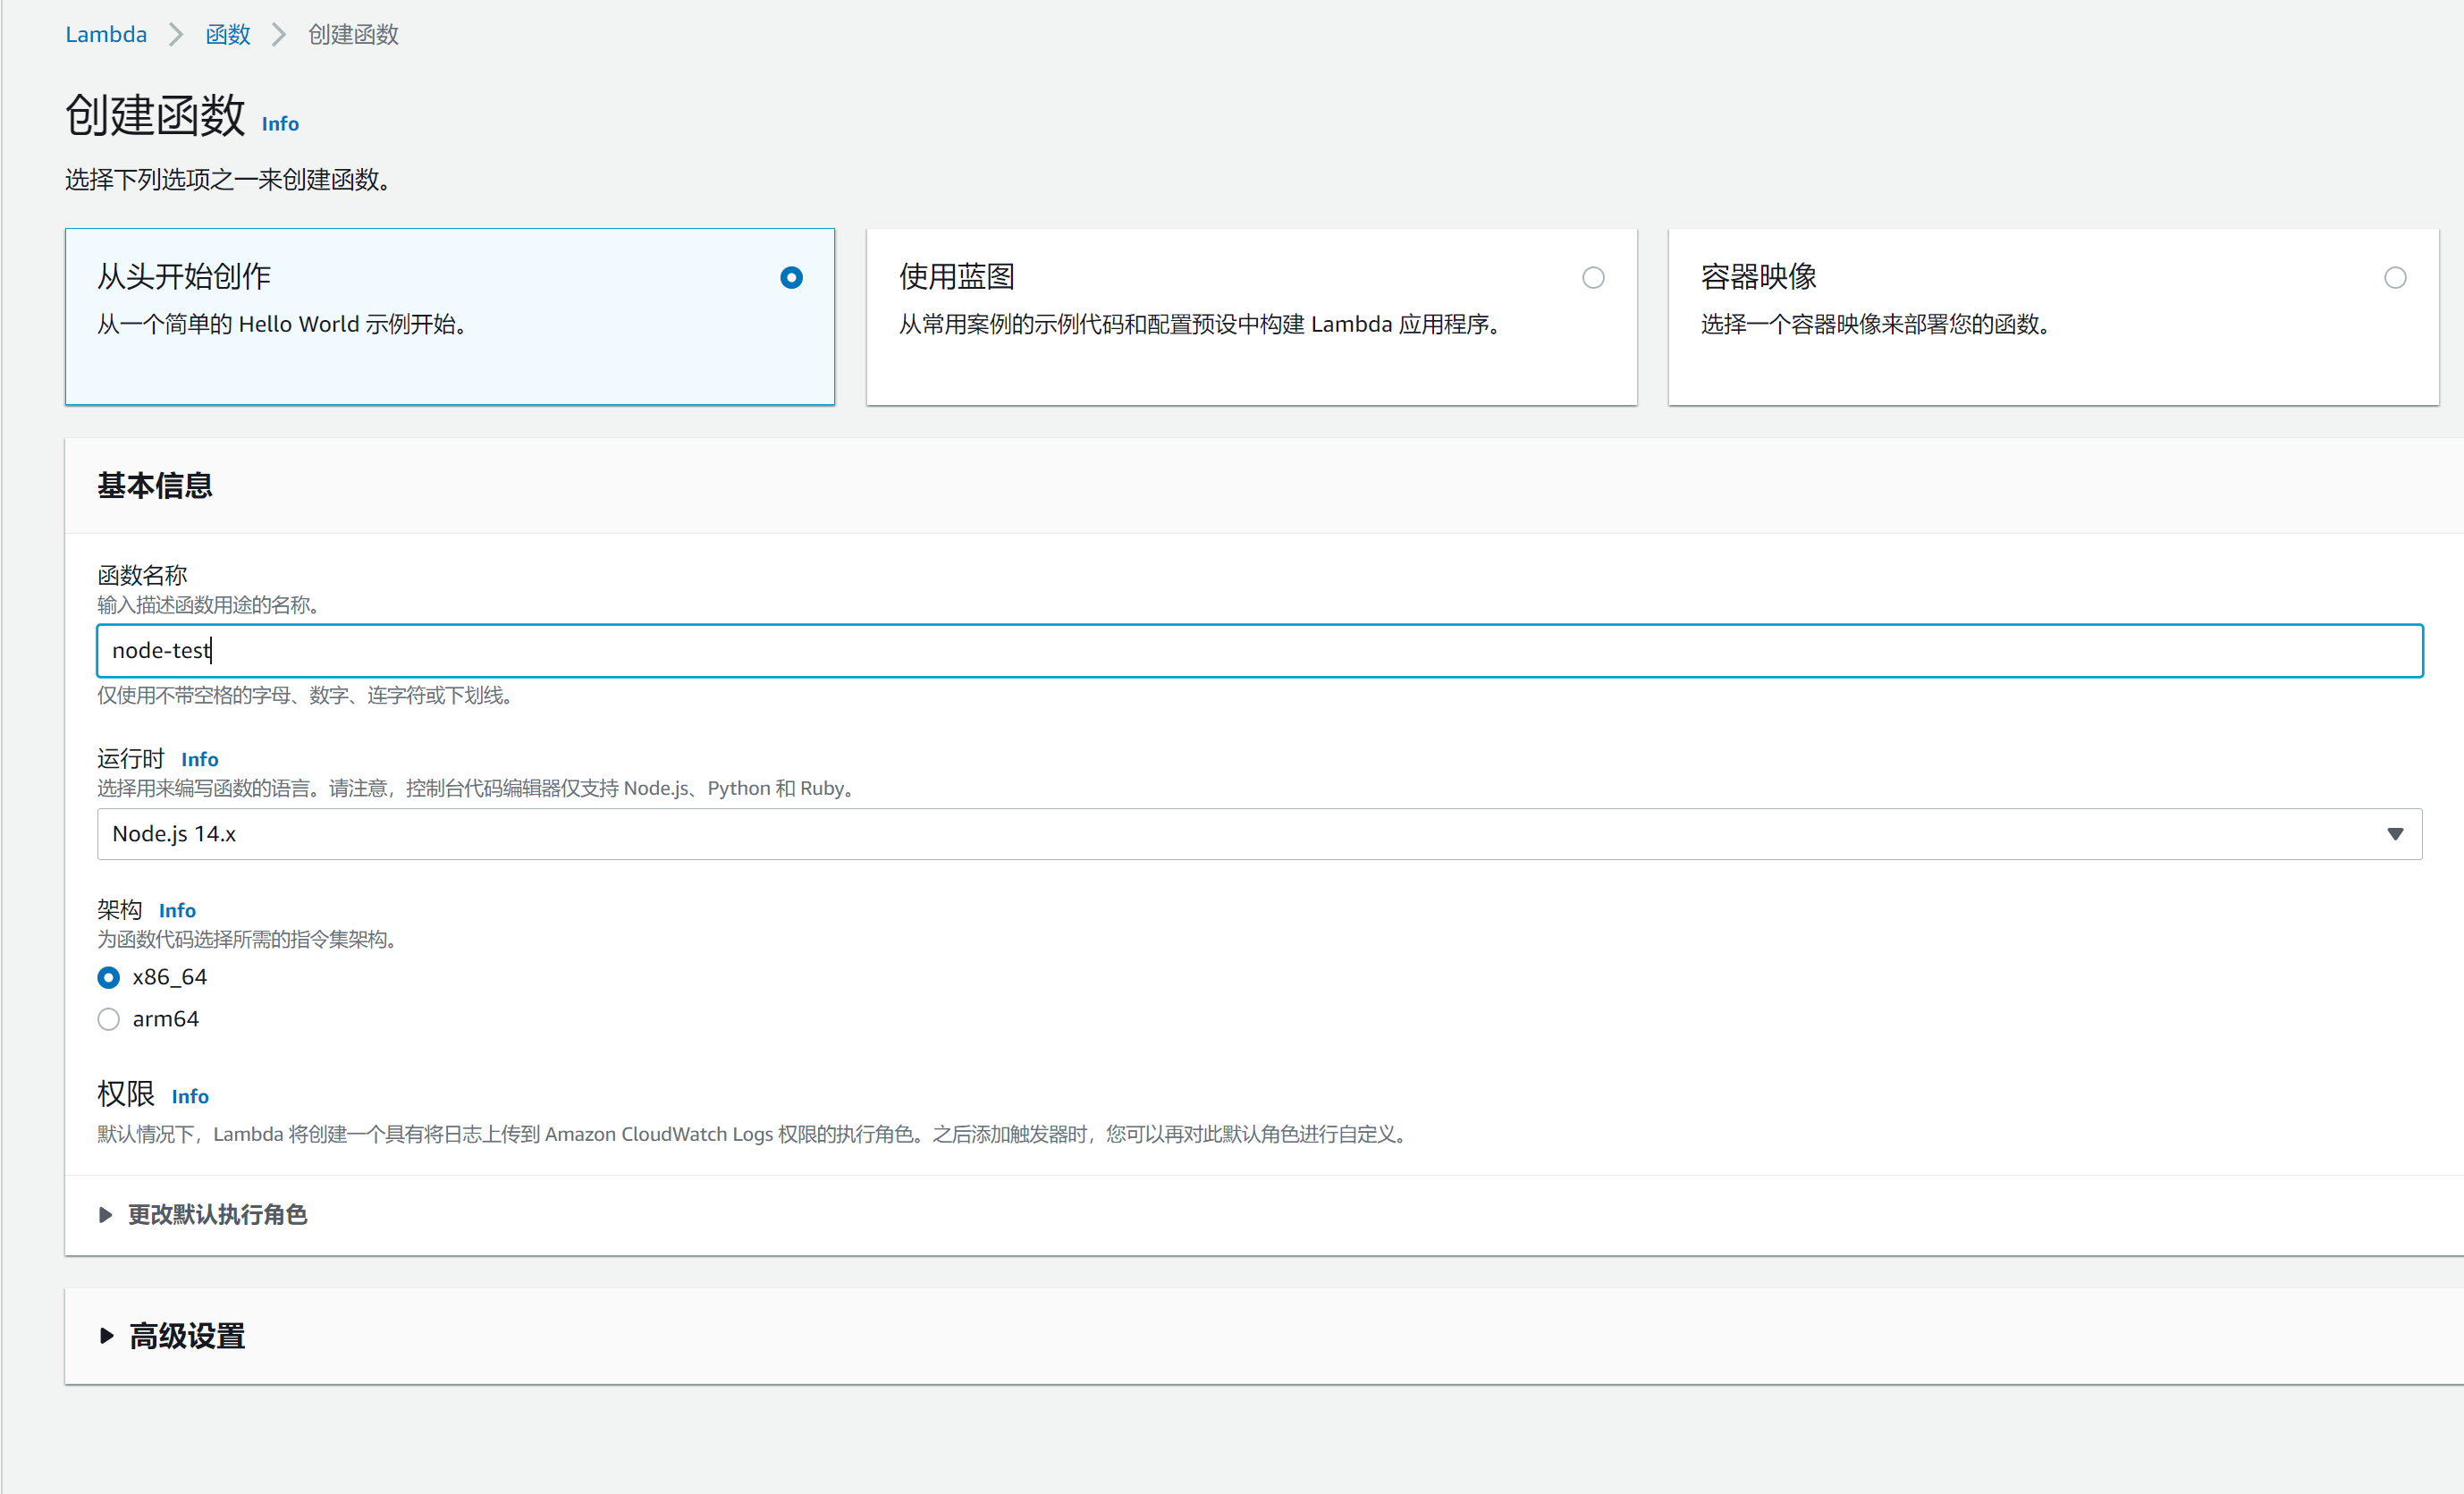This screenshot has width=2464, height=1494.
Task: Click the dropdown arrow on the runtime selector
Action: [x=2395, y=833]
